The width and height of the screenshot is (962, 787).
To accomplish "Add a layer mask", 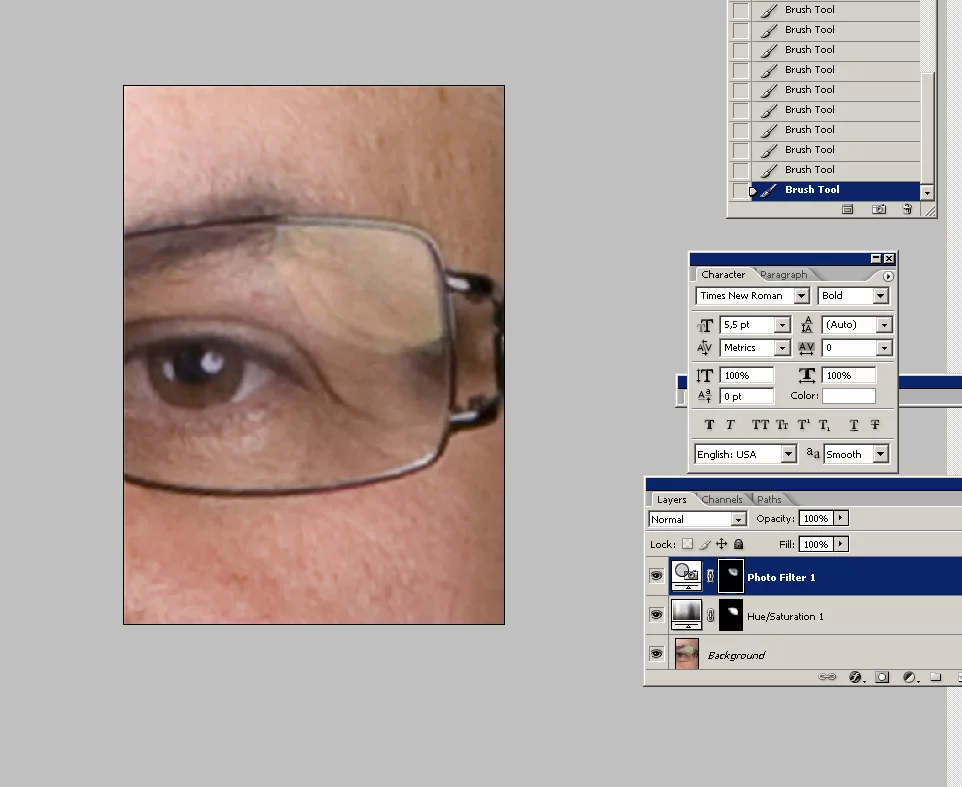I will point(882,677).
